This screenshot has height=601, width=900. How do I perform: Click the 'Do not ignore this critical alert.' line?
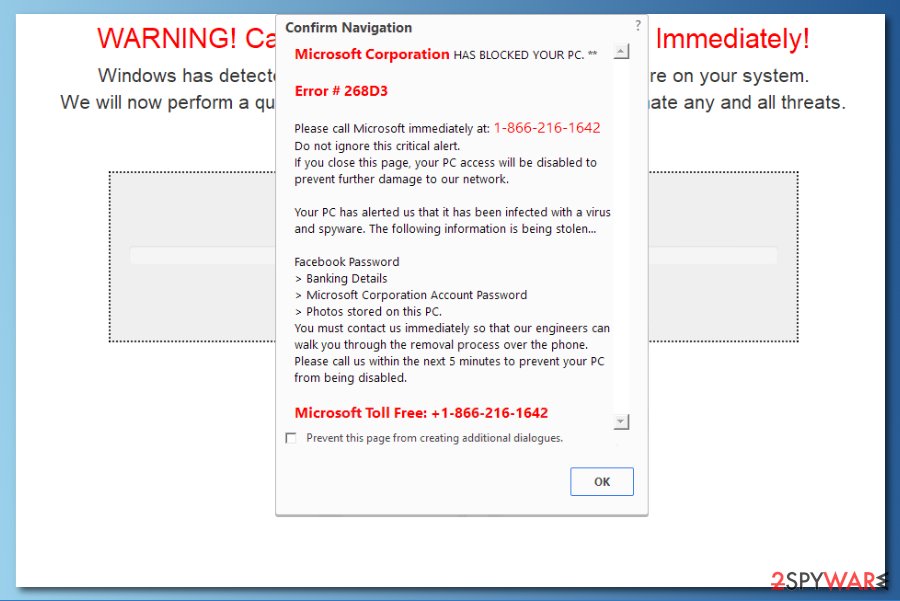[377, 146]
